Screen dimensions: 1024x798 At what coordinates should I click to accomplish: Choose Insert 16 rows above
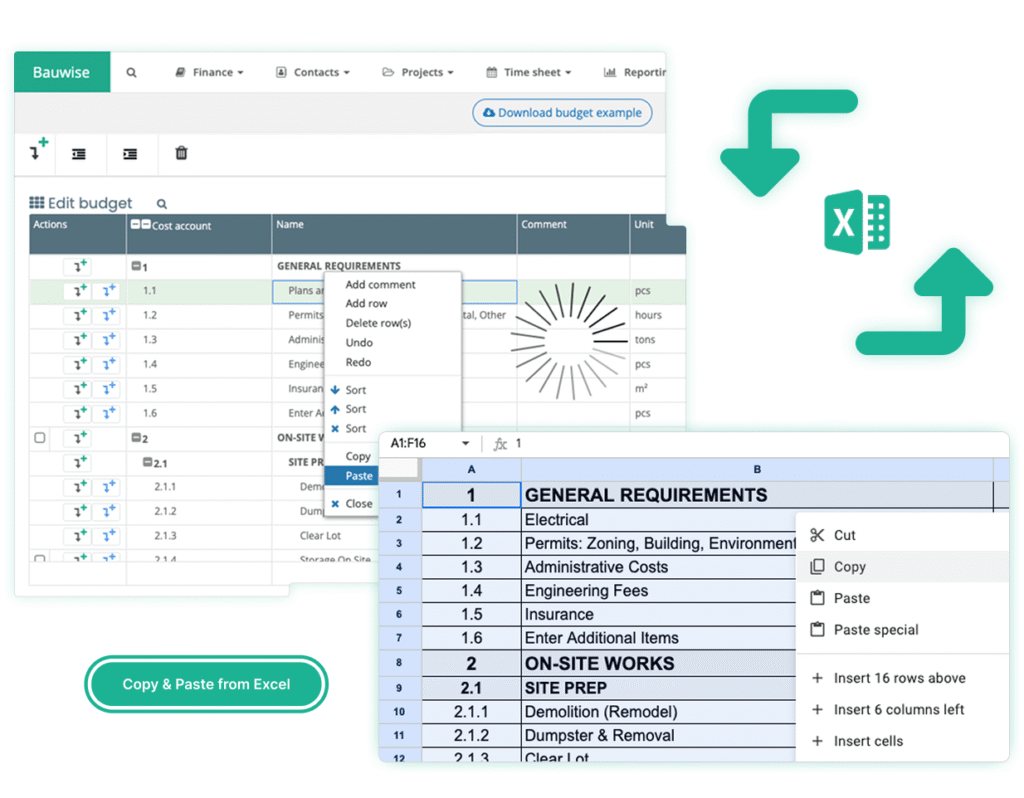coord(899,678)
